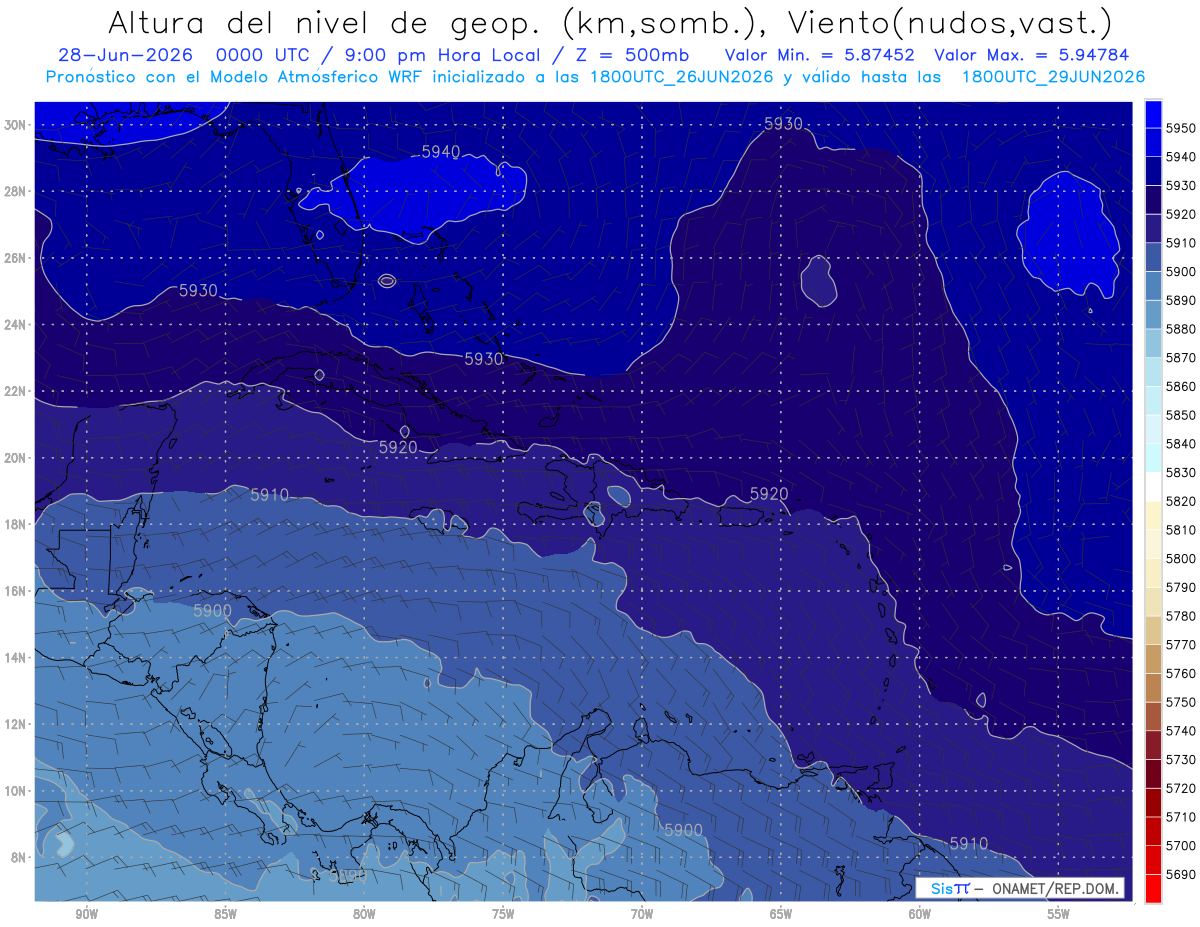Click the colorbar label 5880
Image resolution: width=1200 pixels, height=927 pixels.
(x=1180, y=329)
